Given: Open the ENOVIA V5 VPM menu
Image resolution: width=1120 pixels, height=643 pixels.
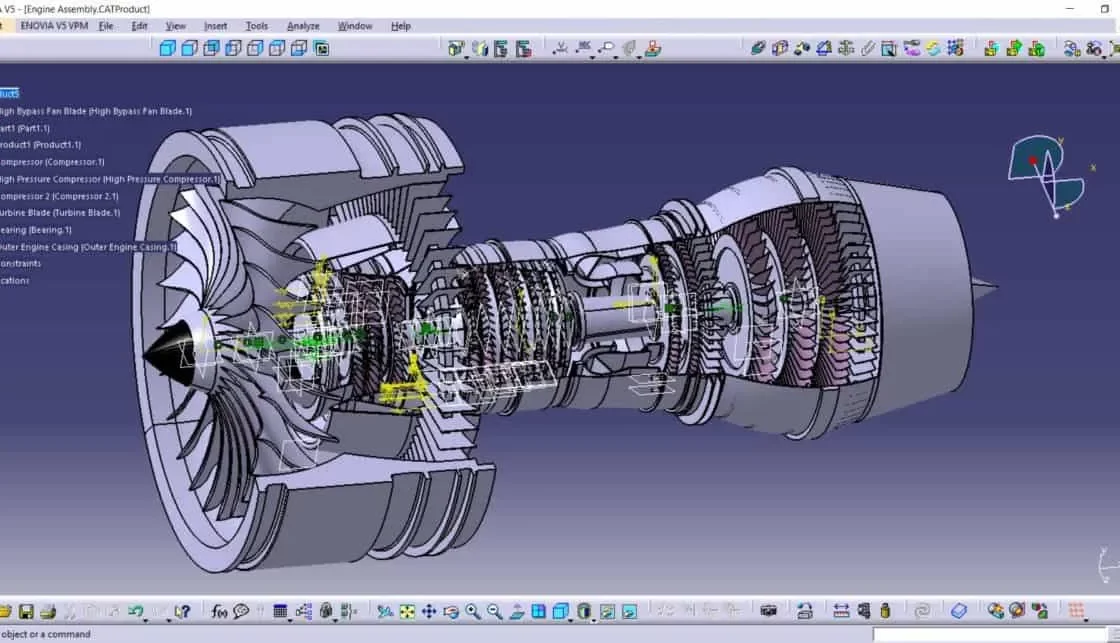Looking at the screenshot, I should point(54,26).
